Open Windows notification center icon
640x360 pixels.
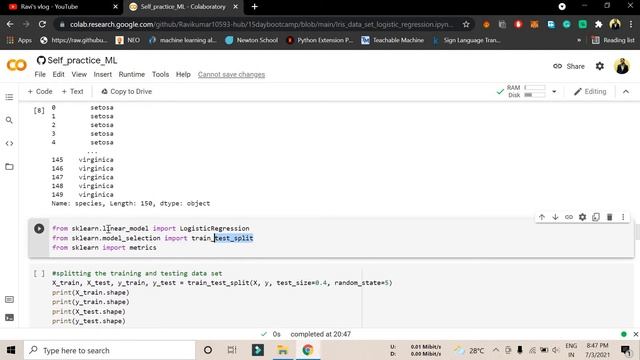(625, 350)
